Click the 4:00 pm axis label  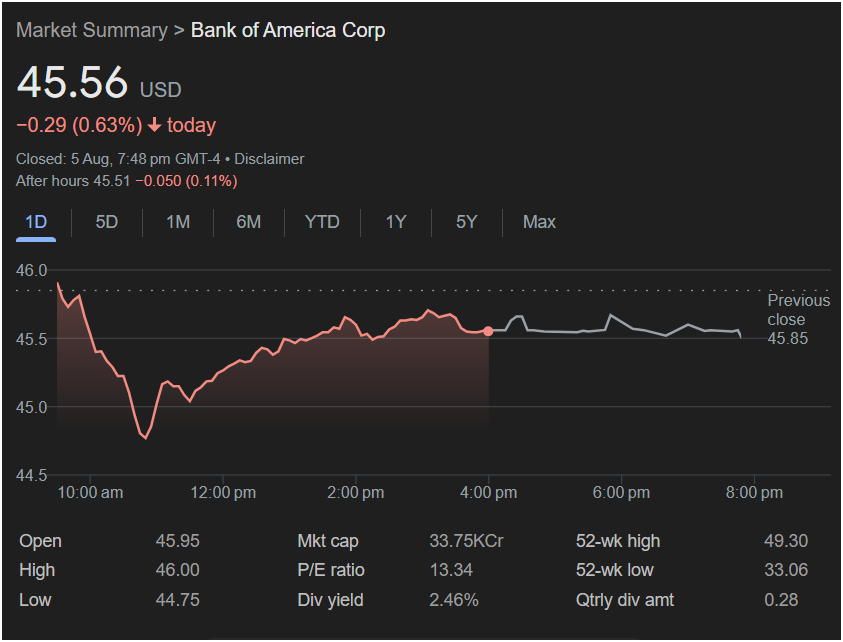pyautogui.click(x=489, y=493)
